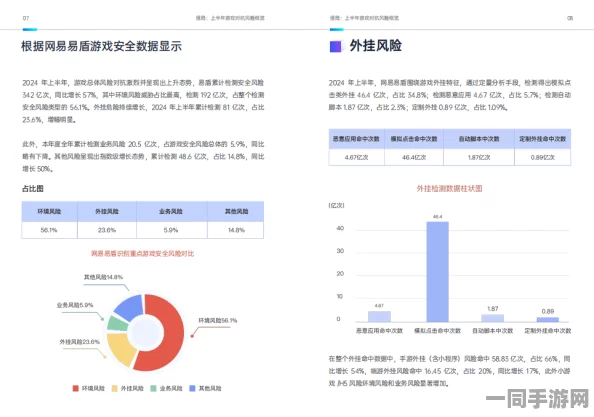
Task: Click the y-axis value 30
Action: coord(340,251)
